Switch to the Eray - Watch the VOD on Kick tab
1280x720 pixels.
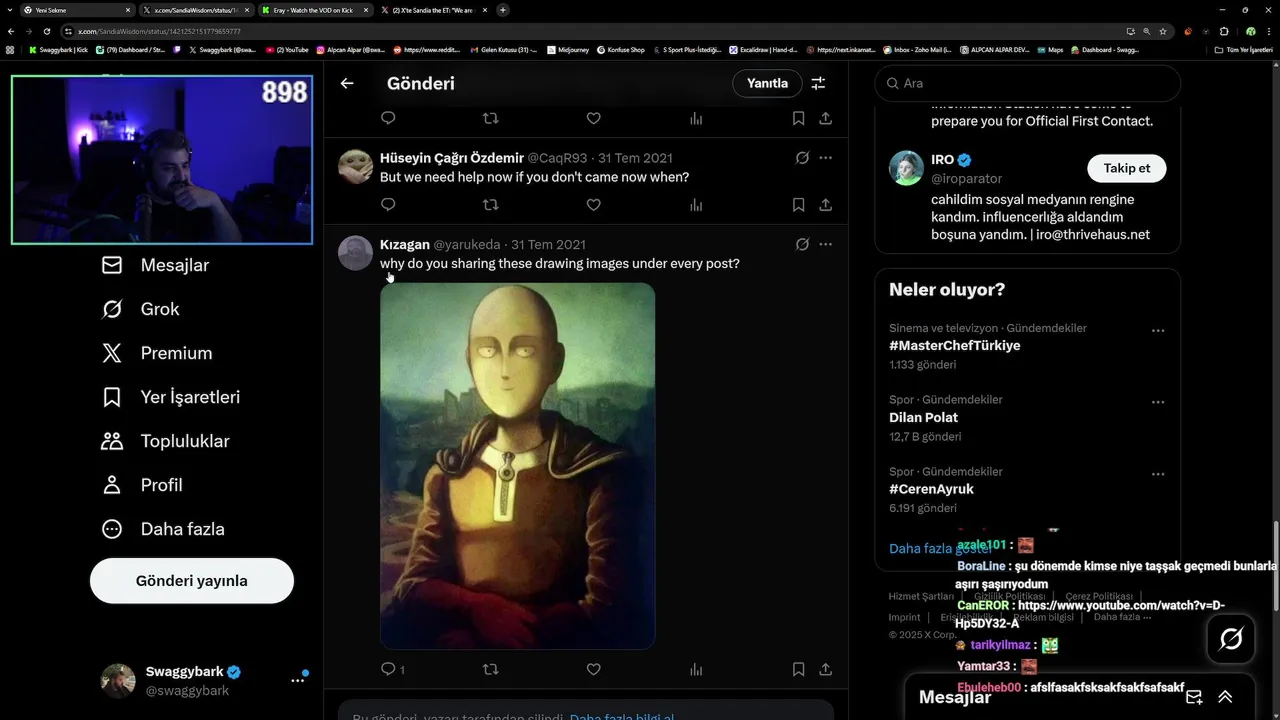pos(314,10)
